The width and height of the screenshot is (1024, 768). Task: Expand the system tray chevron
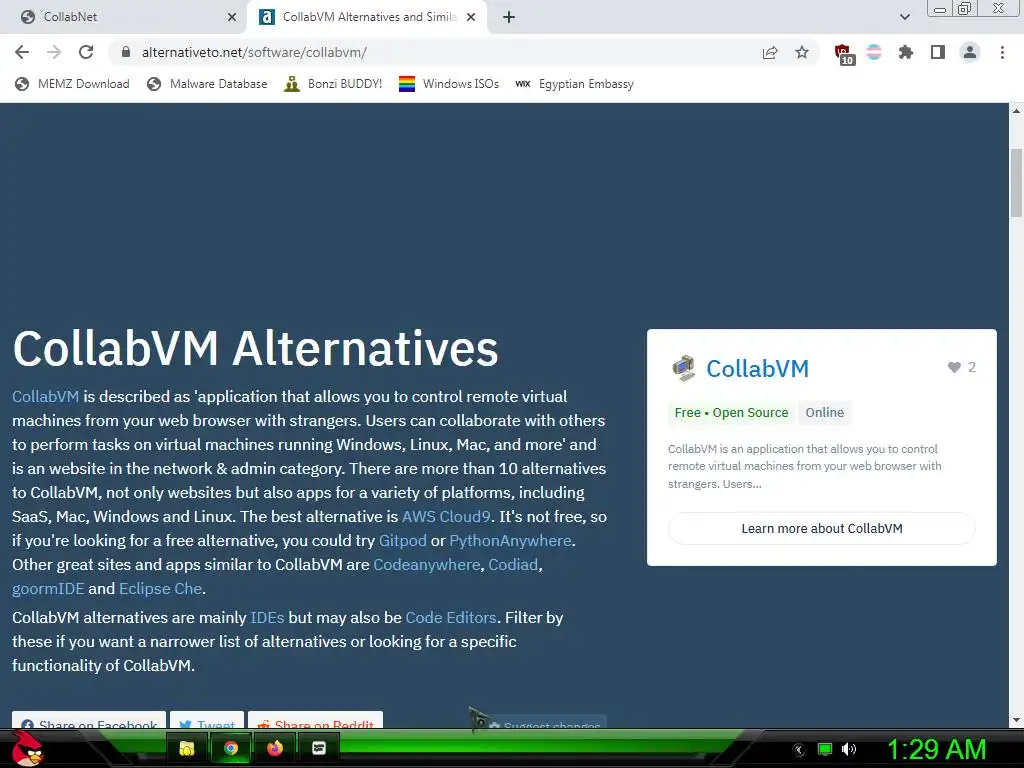click(799, 750)
